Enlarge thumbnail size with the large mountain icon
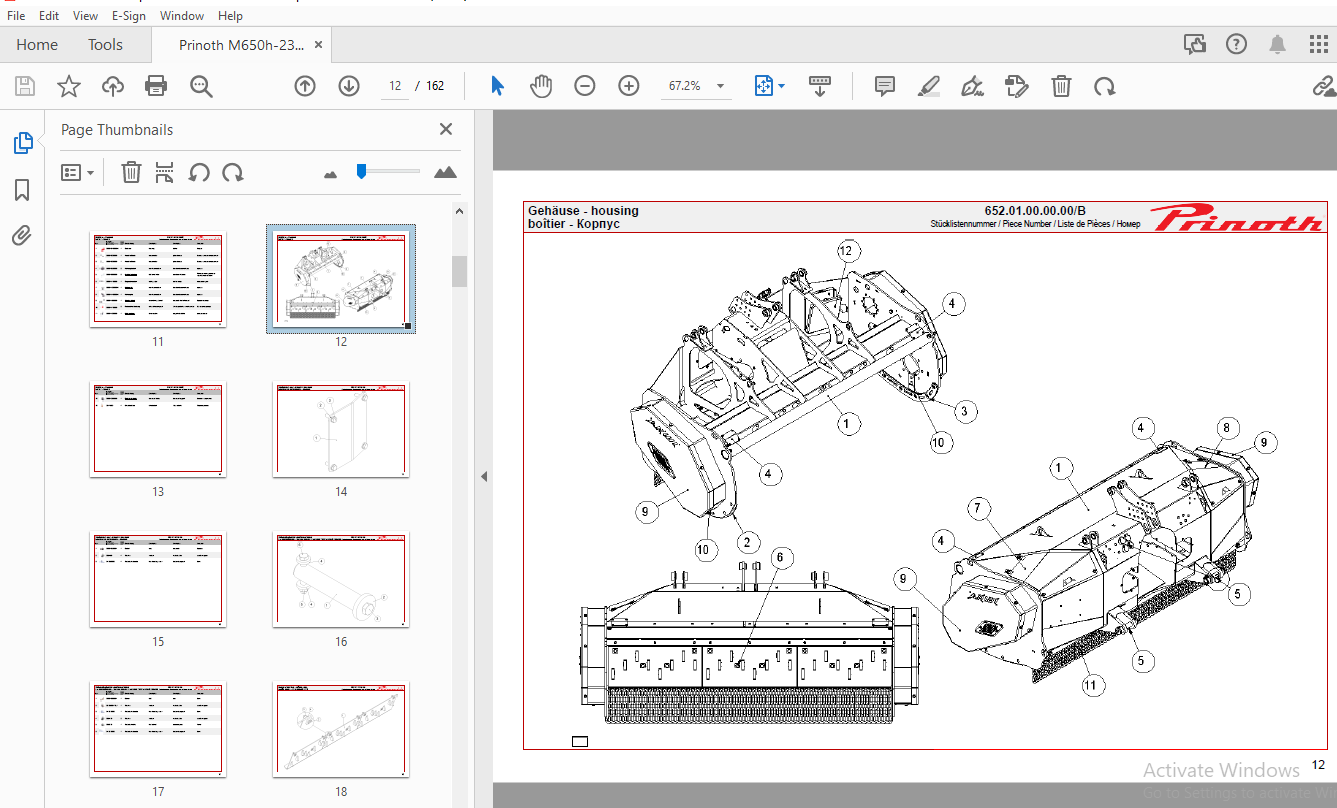The height and width of the screenshot is (808, 1337). [x=445, y=172]
